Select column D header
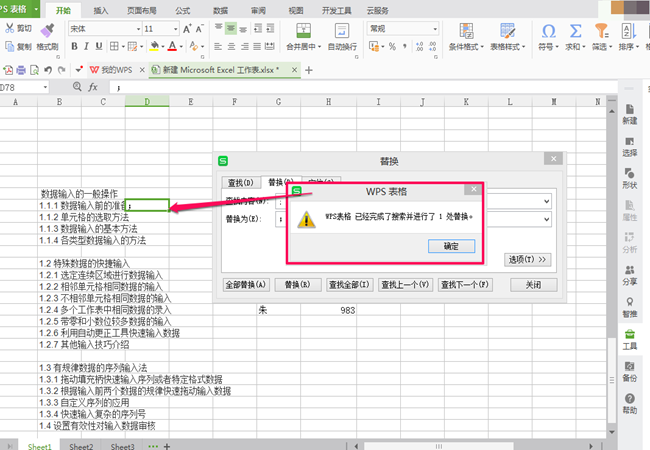Image resolution: width=650 pixels, height=450 pixels. 147,102
